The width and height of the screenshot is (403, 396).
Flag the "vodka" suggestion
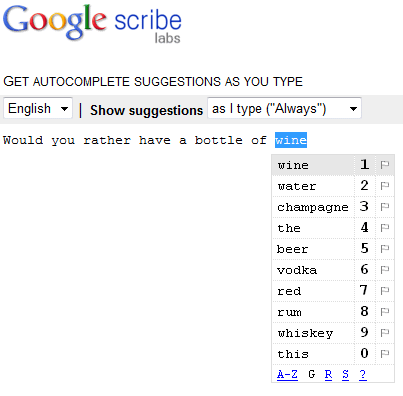[385, 270]
